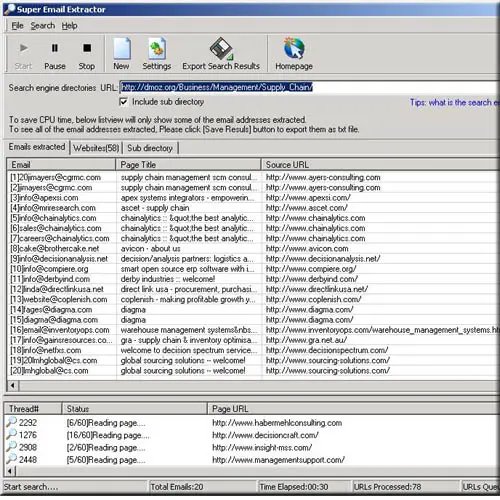500x500 pixels.
Task: Open the Settings toolbar icon
Action: tap(157, 49)
